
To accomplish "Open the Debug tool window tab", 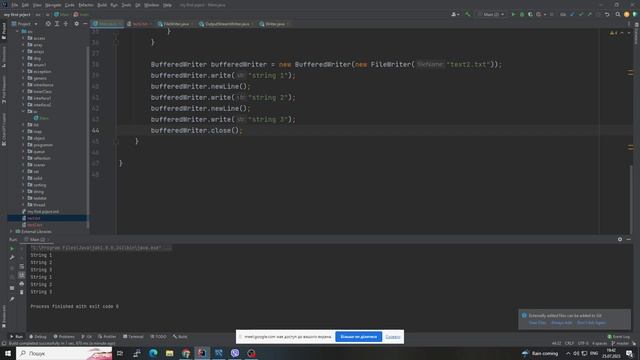I will tap(38, 337).
